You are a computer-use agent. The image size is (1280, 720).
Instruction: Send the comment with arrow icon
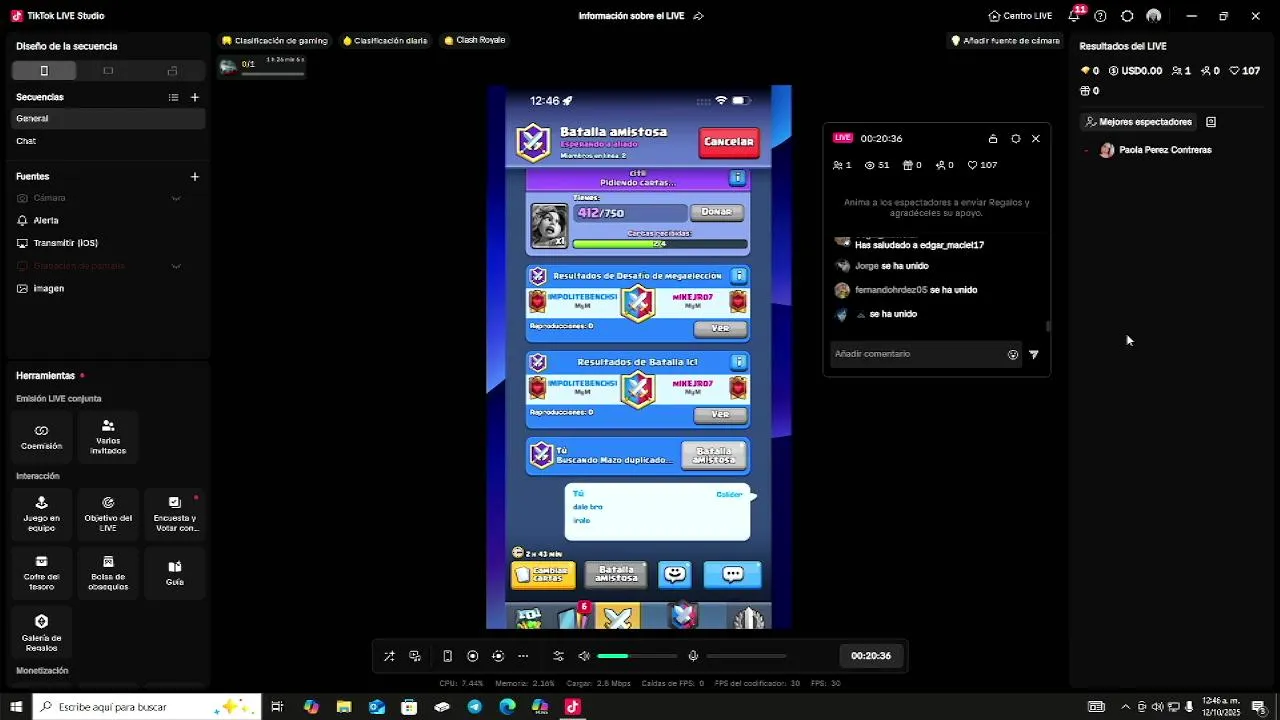click(1034, 355)
